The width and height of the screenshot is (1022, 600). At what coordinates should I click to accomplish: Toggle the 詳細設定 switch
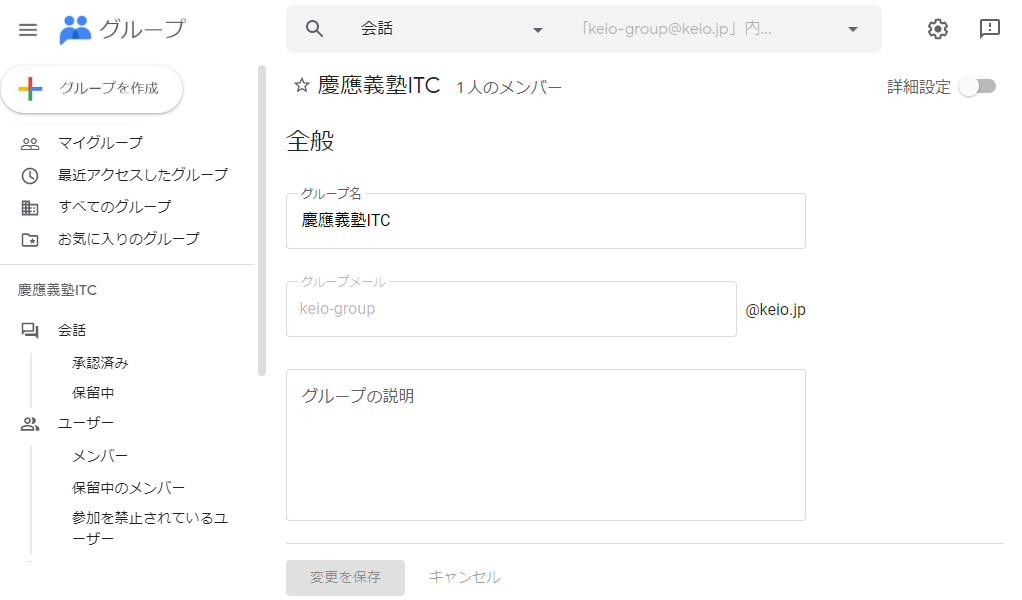coord(977,87)
